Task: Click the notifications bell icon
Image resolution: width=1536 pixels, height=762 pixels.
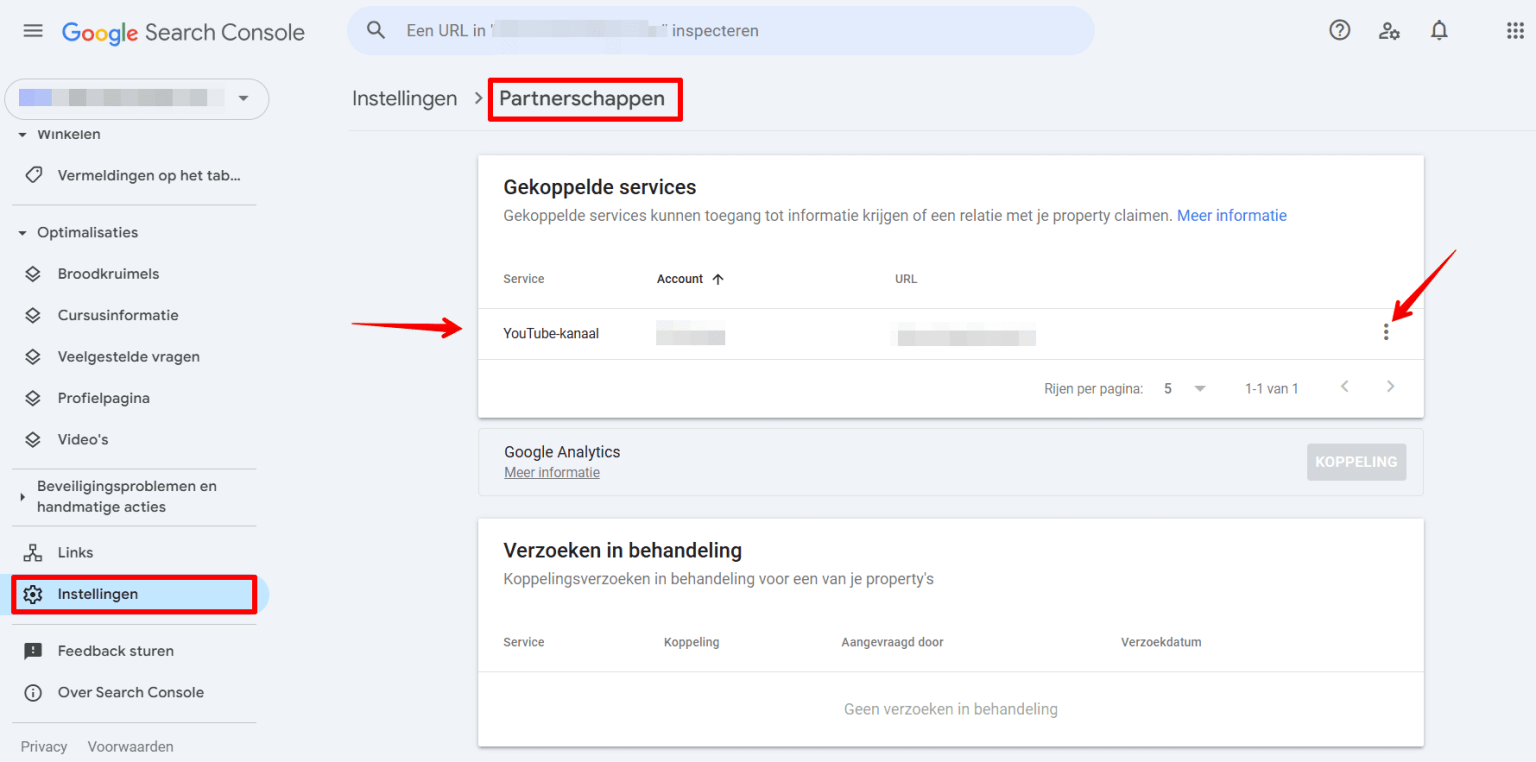Action: coord(1438,30)
